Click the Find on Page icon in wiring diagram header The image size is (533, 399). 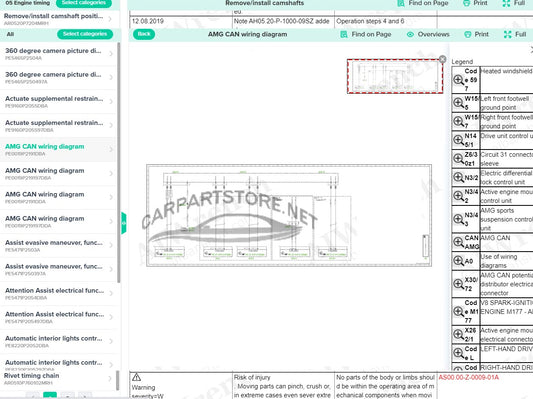[344, 34]
